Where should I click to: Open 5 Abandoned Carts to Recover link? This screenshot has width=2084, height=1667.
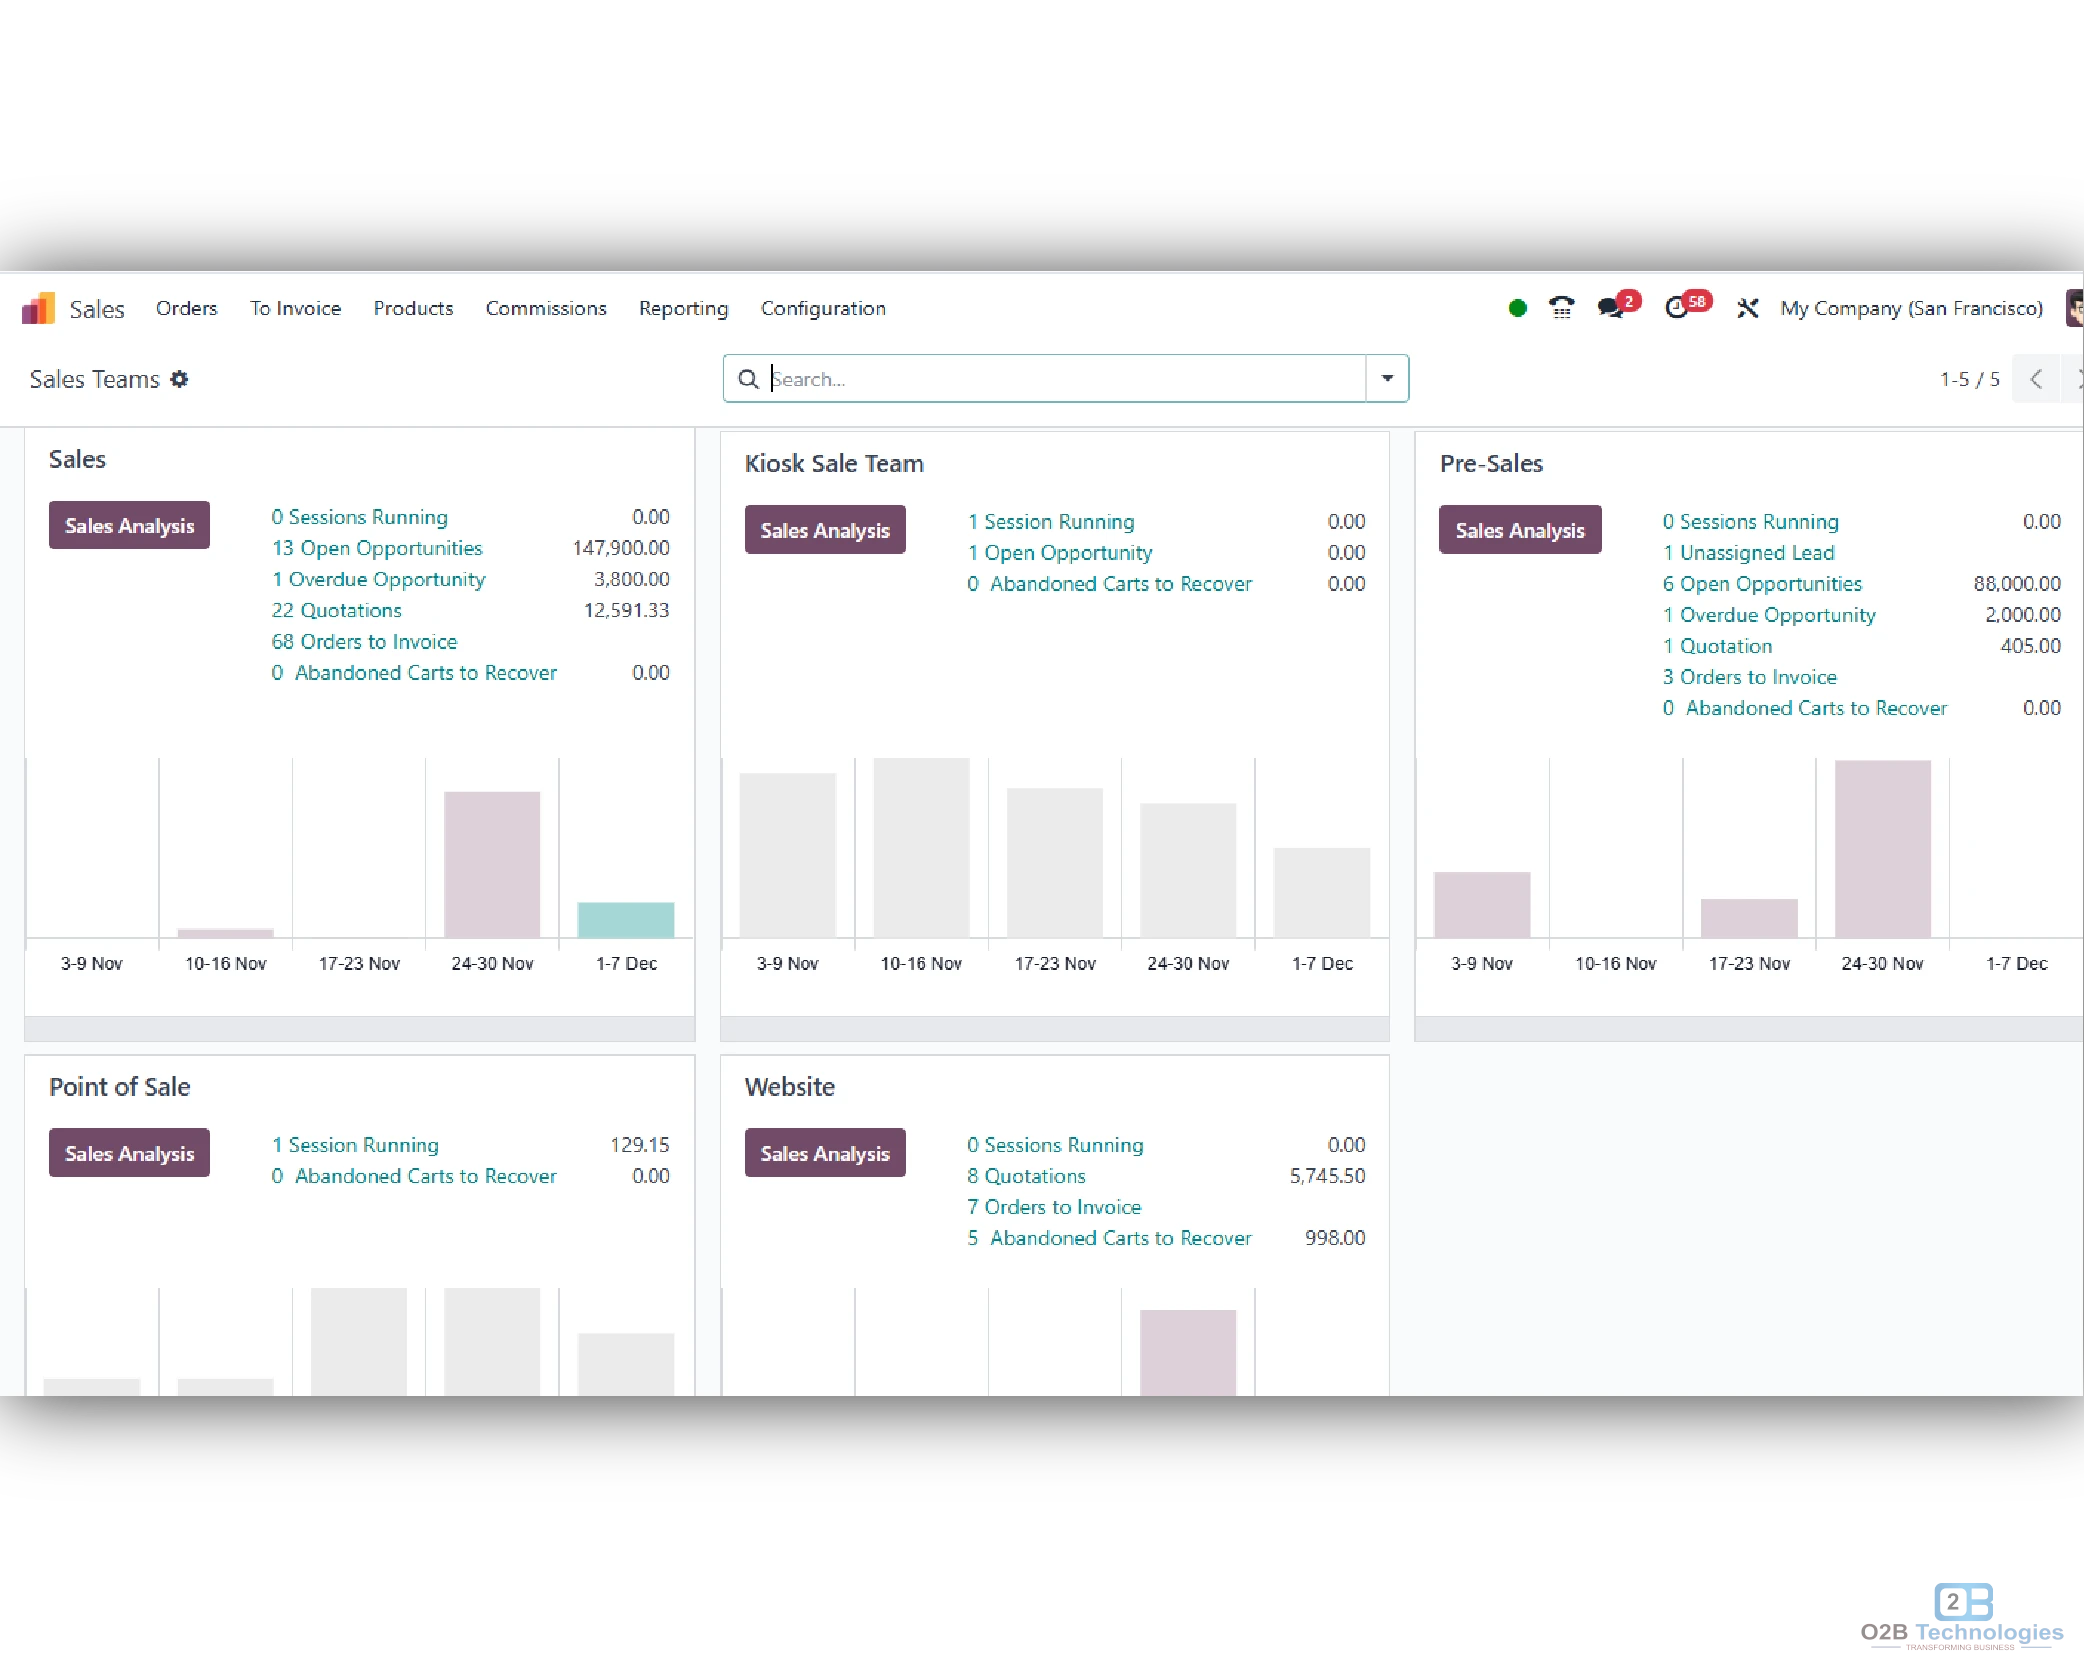click(x=1109, y=1238)
